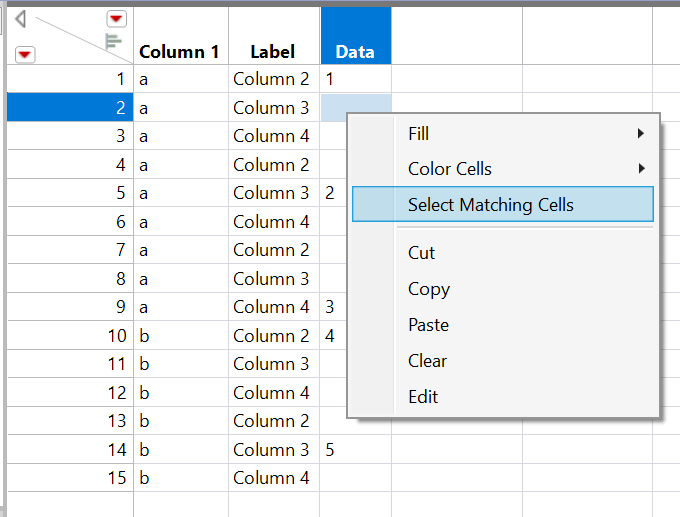680x517 pixels.
Task: Expand the Color Cells submenu
Action: (640, 169)
